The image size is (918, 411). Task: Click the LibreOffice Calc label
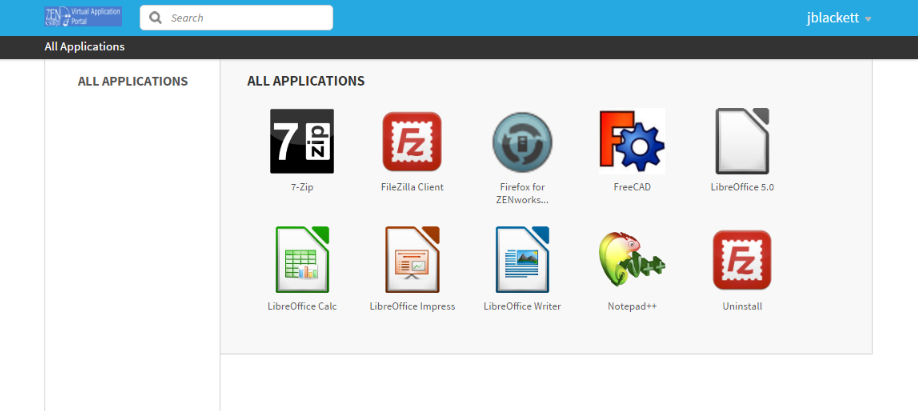click(x=302, y=306)
